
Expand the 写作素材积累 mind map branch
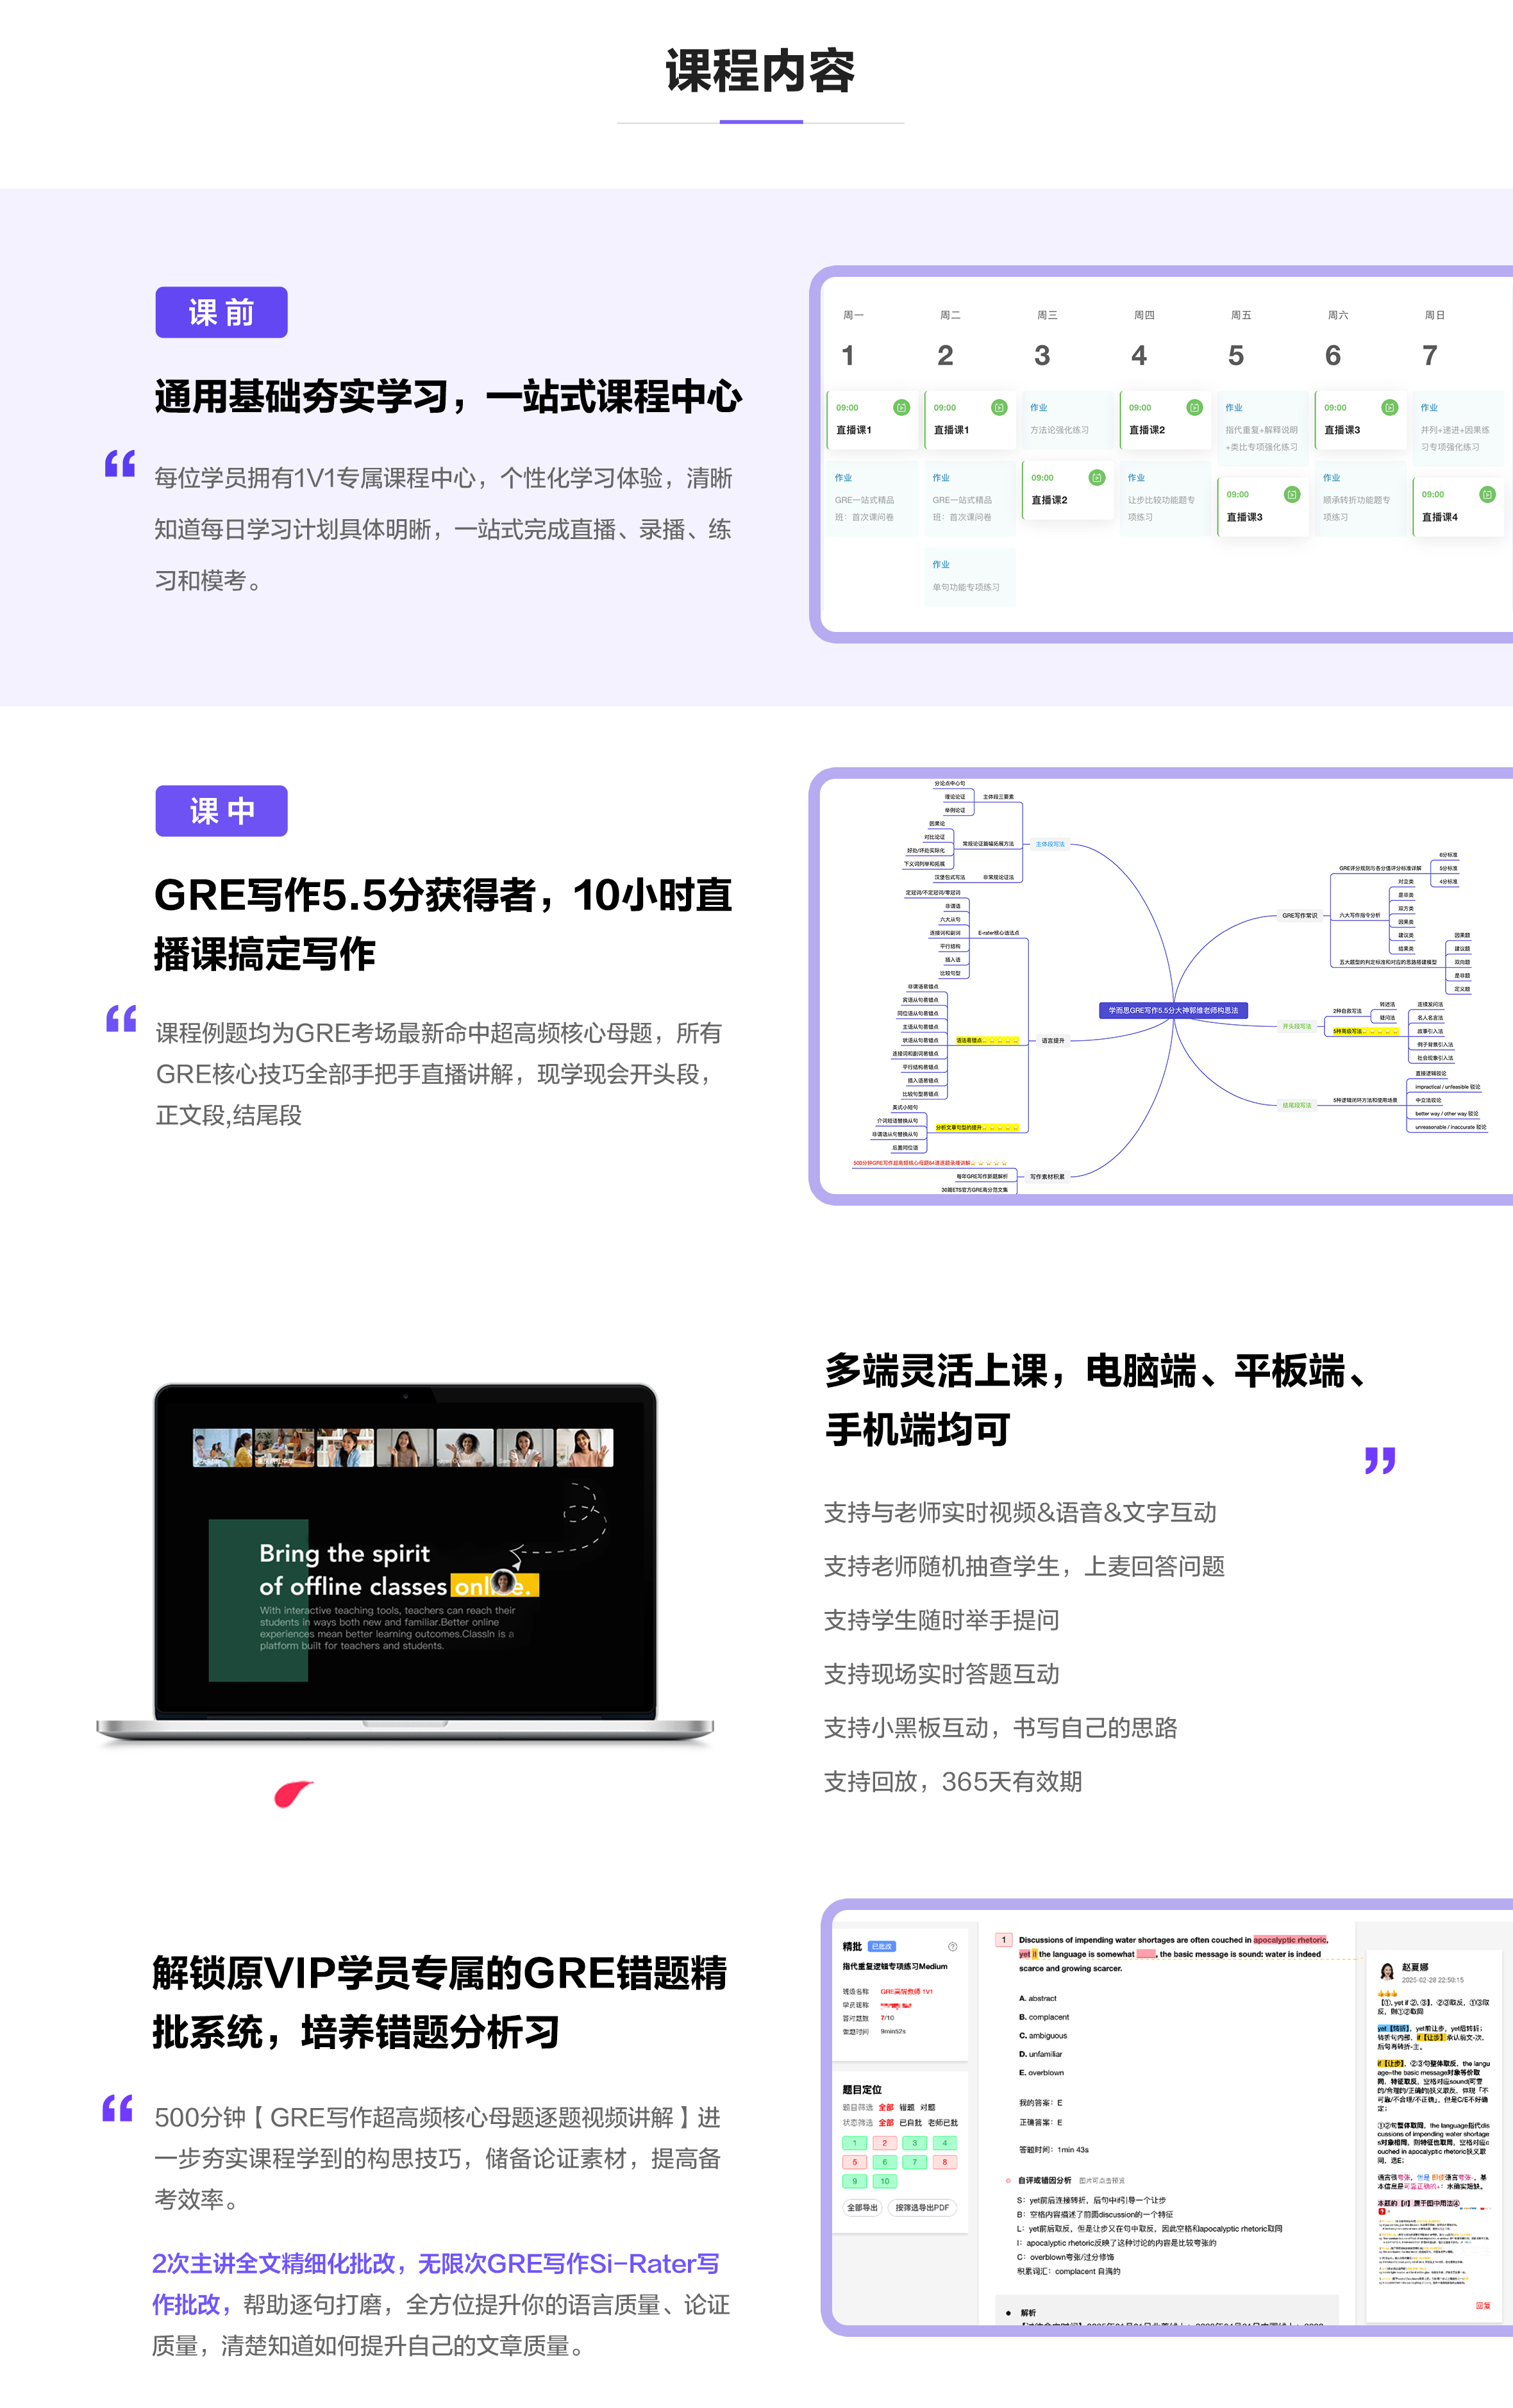point(1048,1176)
